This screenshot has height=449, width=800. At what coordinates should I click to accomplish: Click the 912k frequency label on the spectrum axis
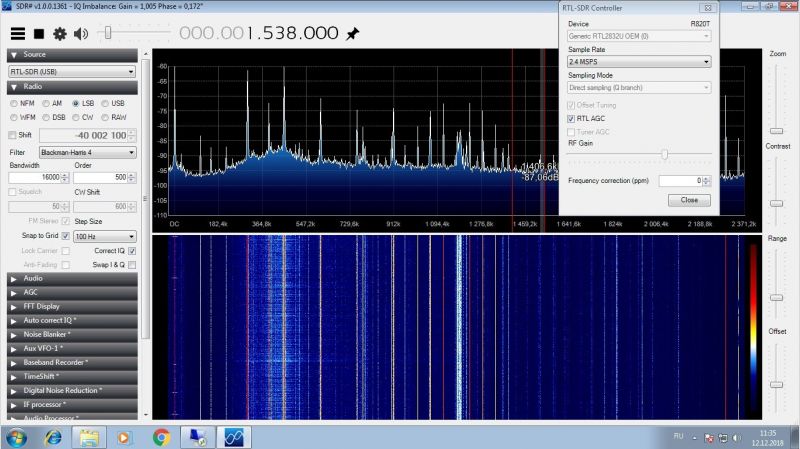pos(393,224)
